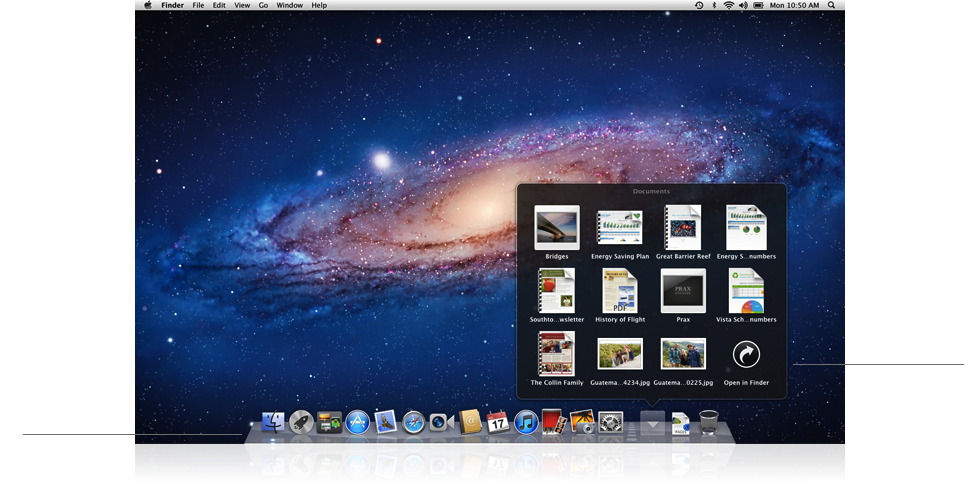Screen dimensions: 980x485
Task: Open the Trash in the Dock
Action: [709, 423]
